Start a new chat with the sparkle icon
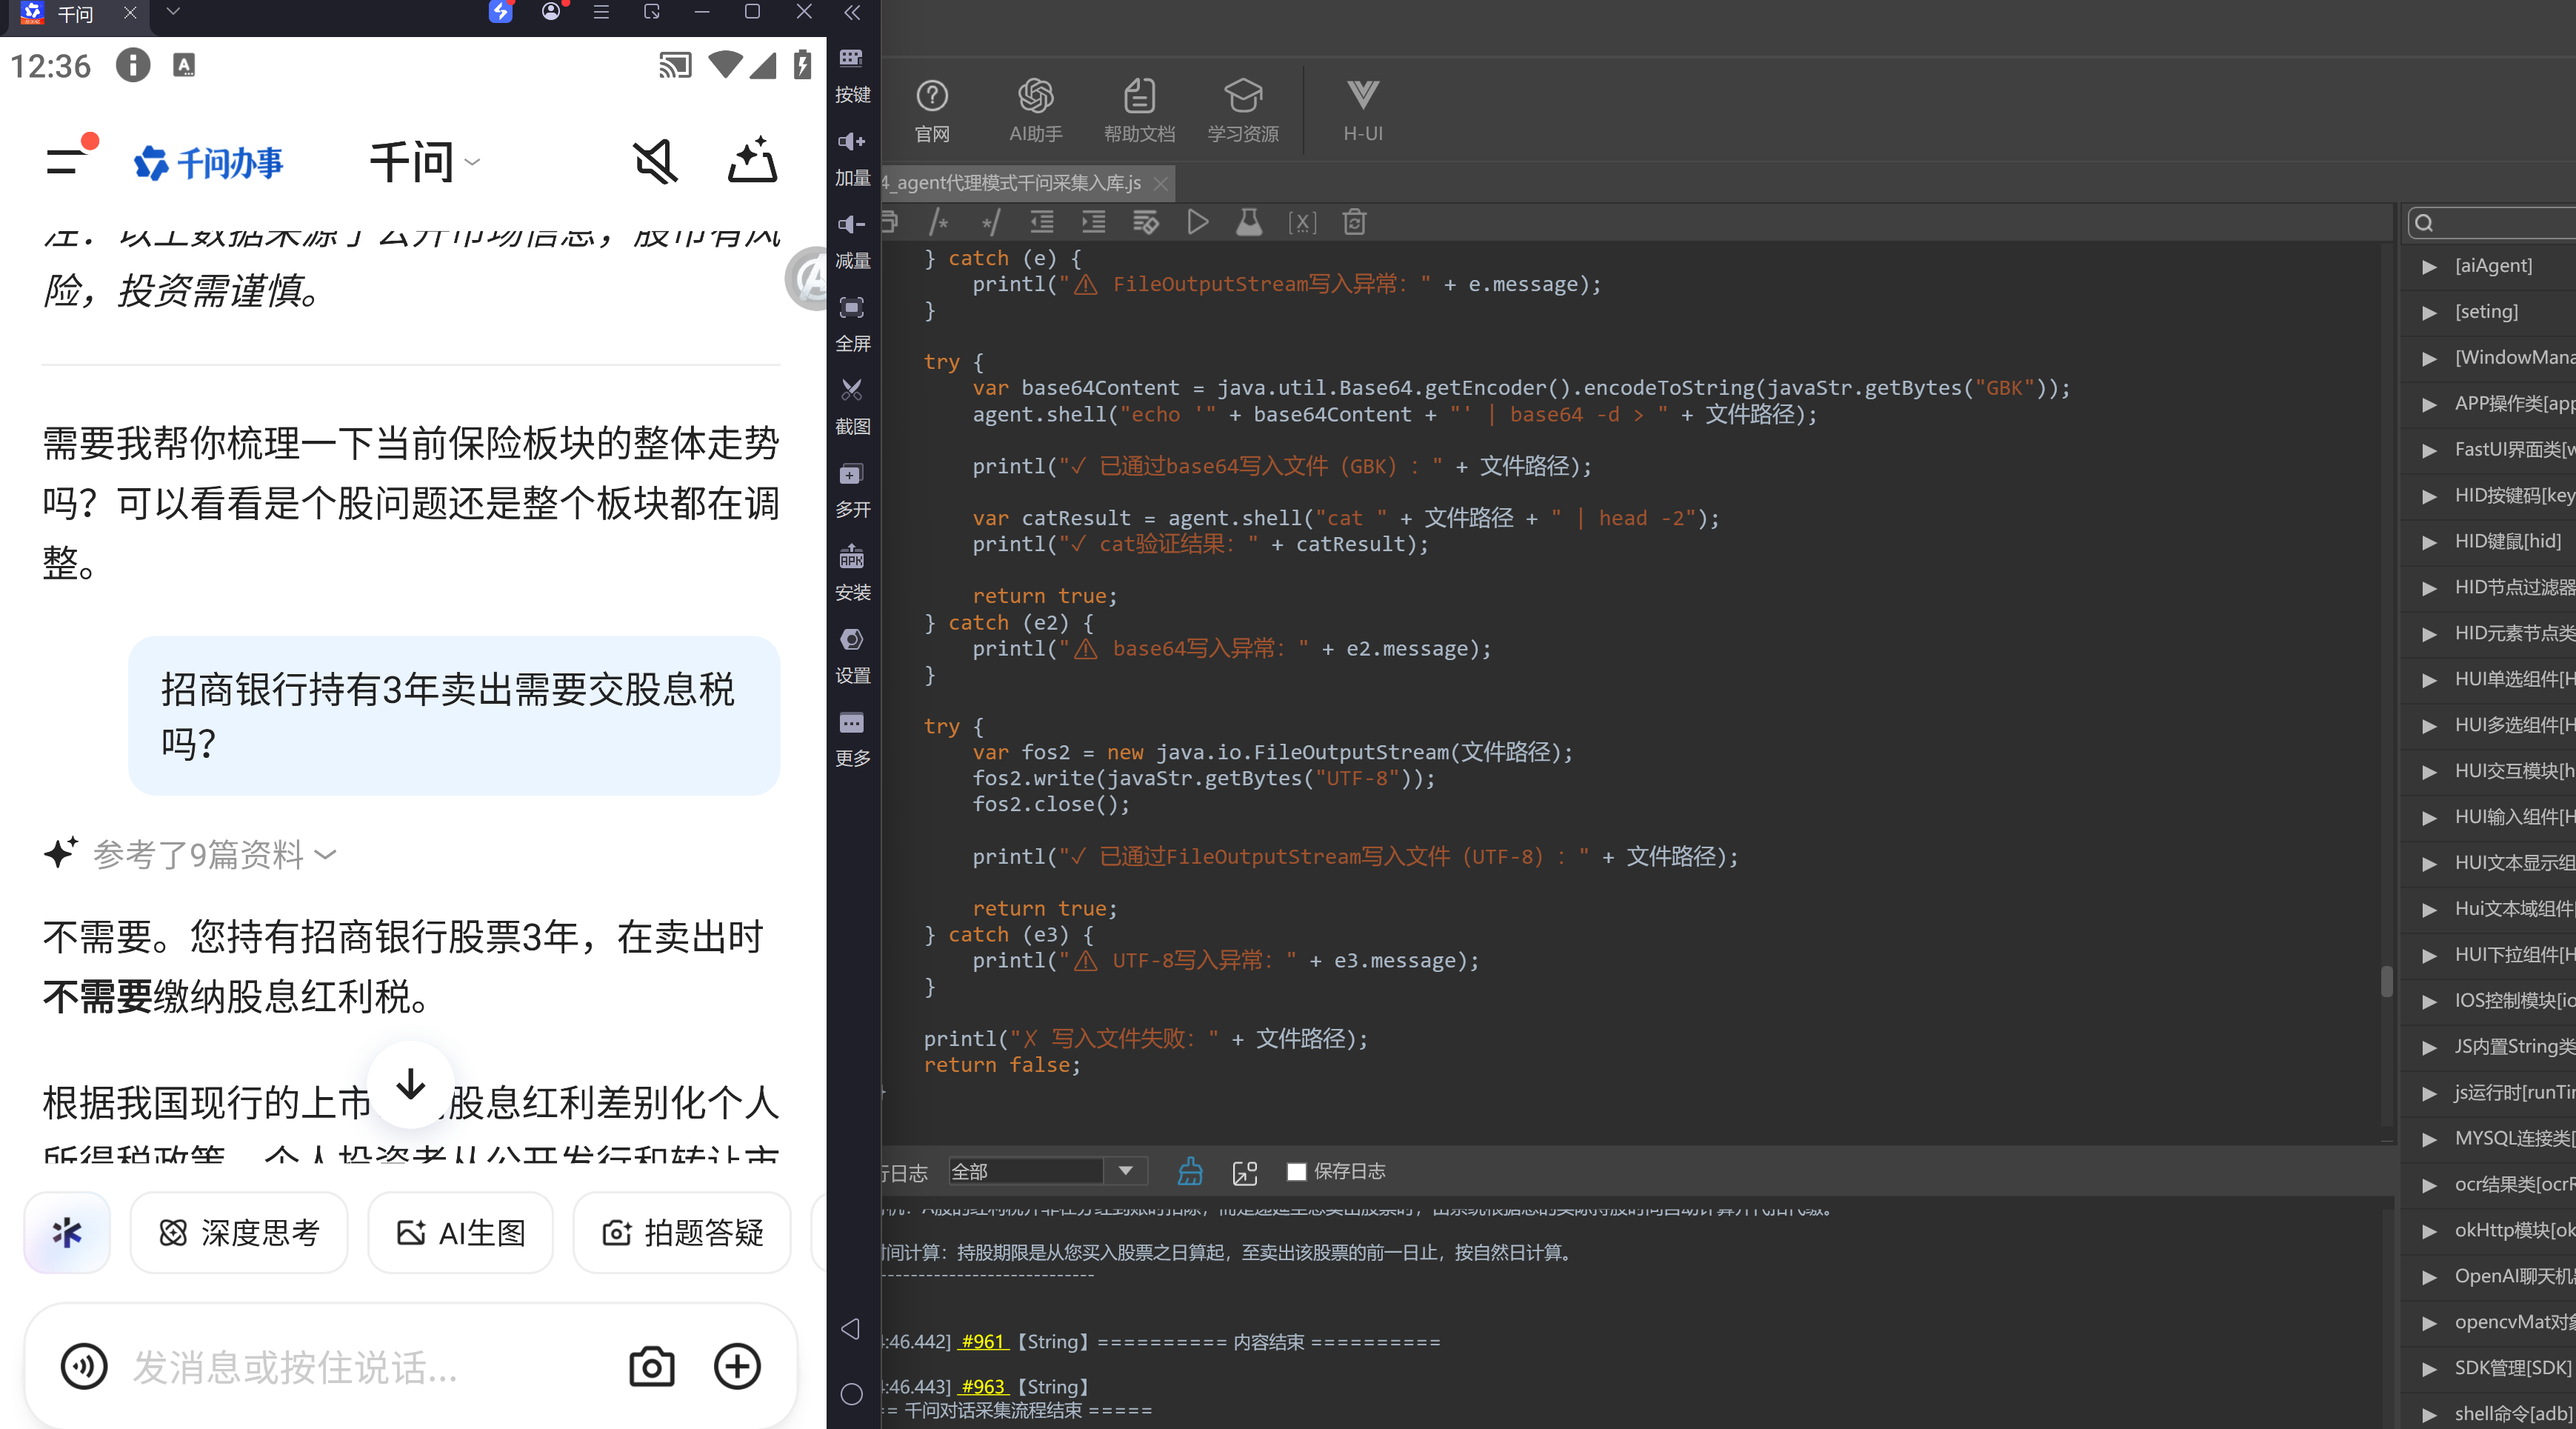Screen dimensions: 2576x1429 (x=752, y=160)
